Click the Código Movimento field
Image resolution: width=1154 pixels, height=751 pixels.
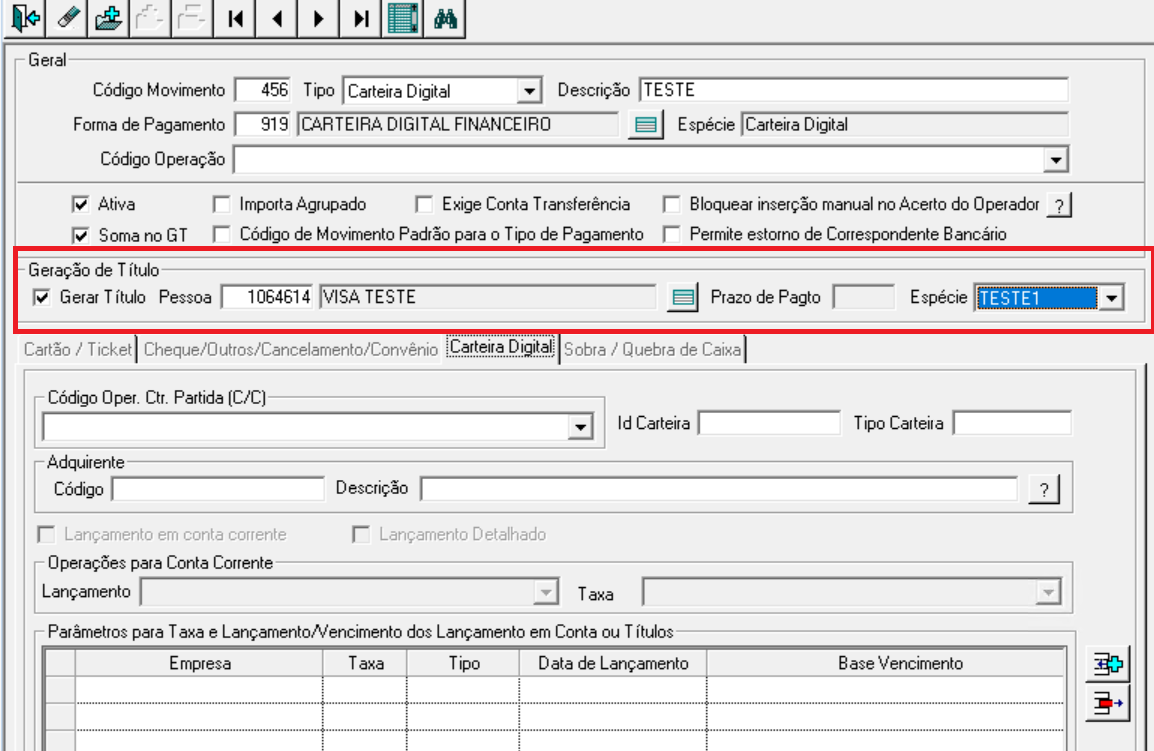[263, 90]
